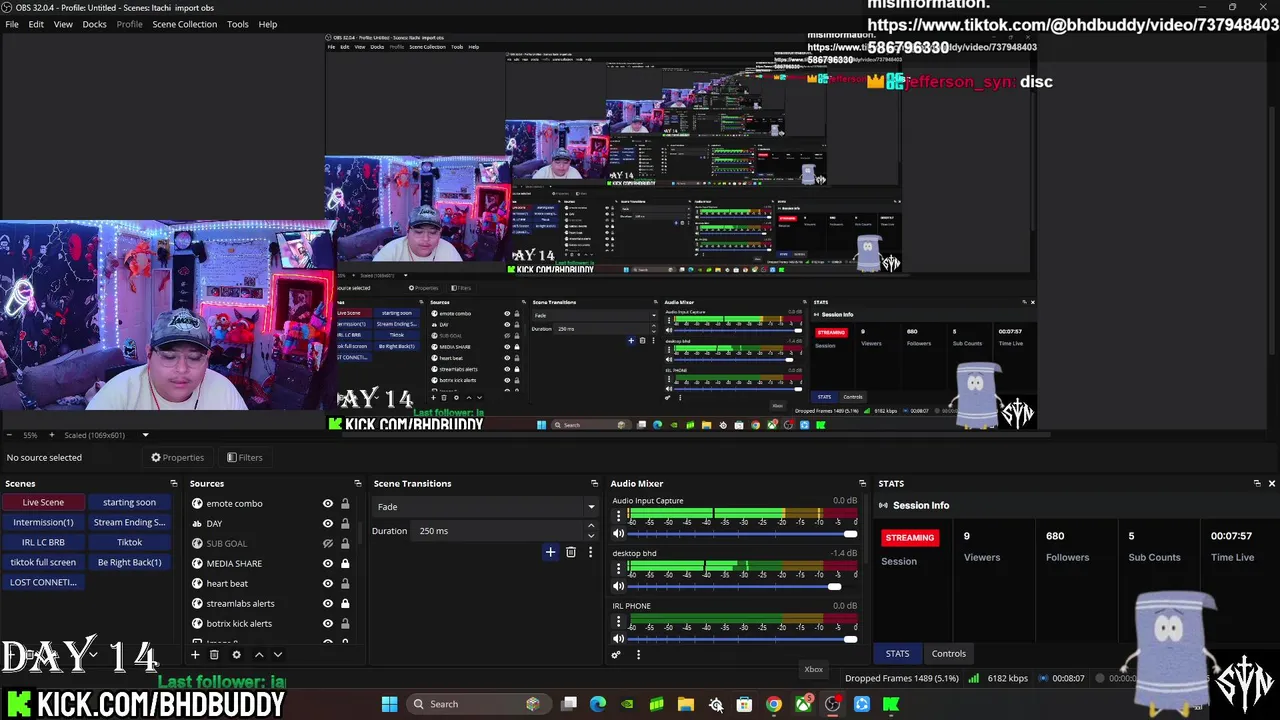
Task: Toggle visibility of DAY source
Action: click(x=327, y=524)
